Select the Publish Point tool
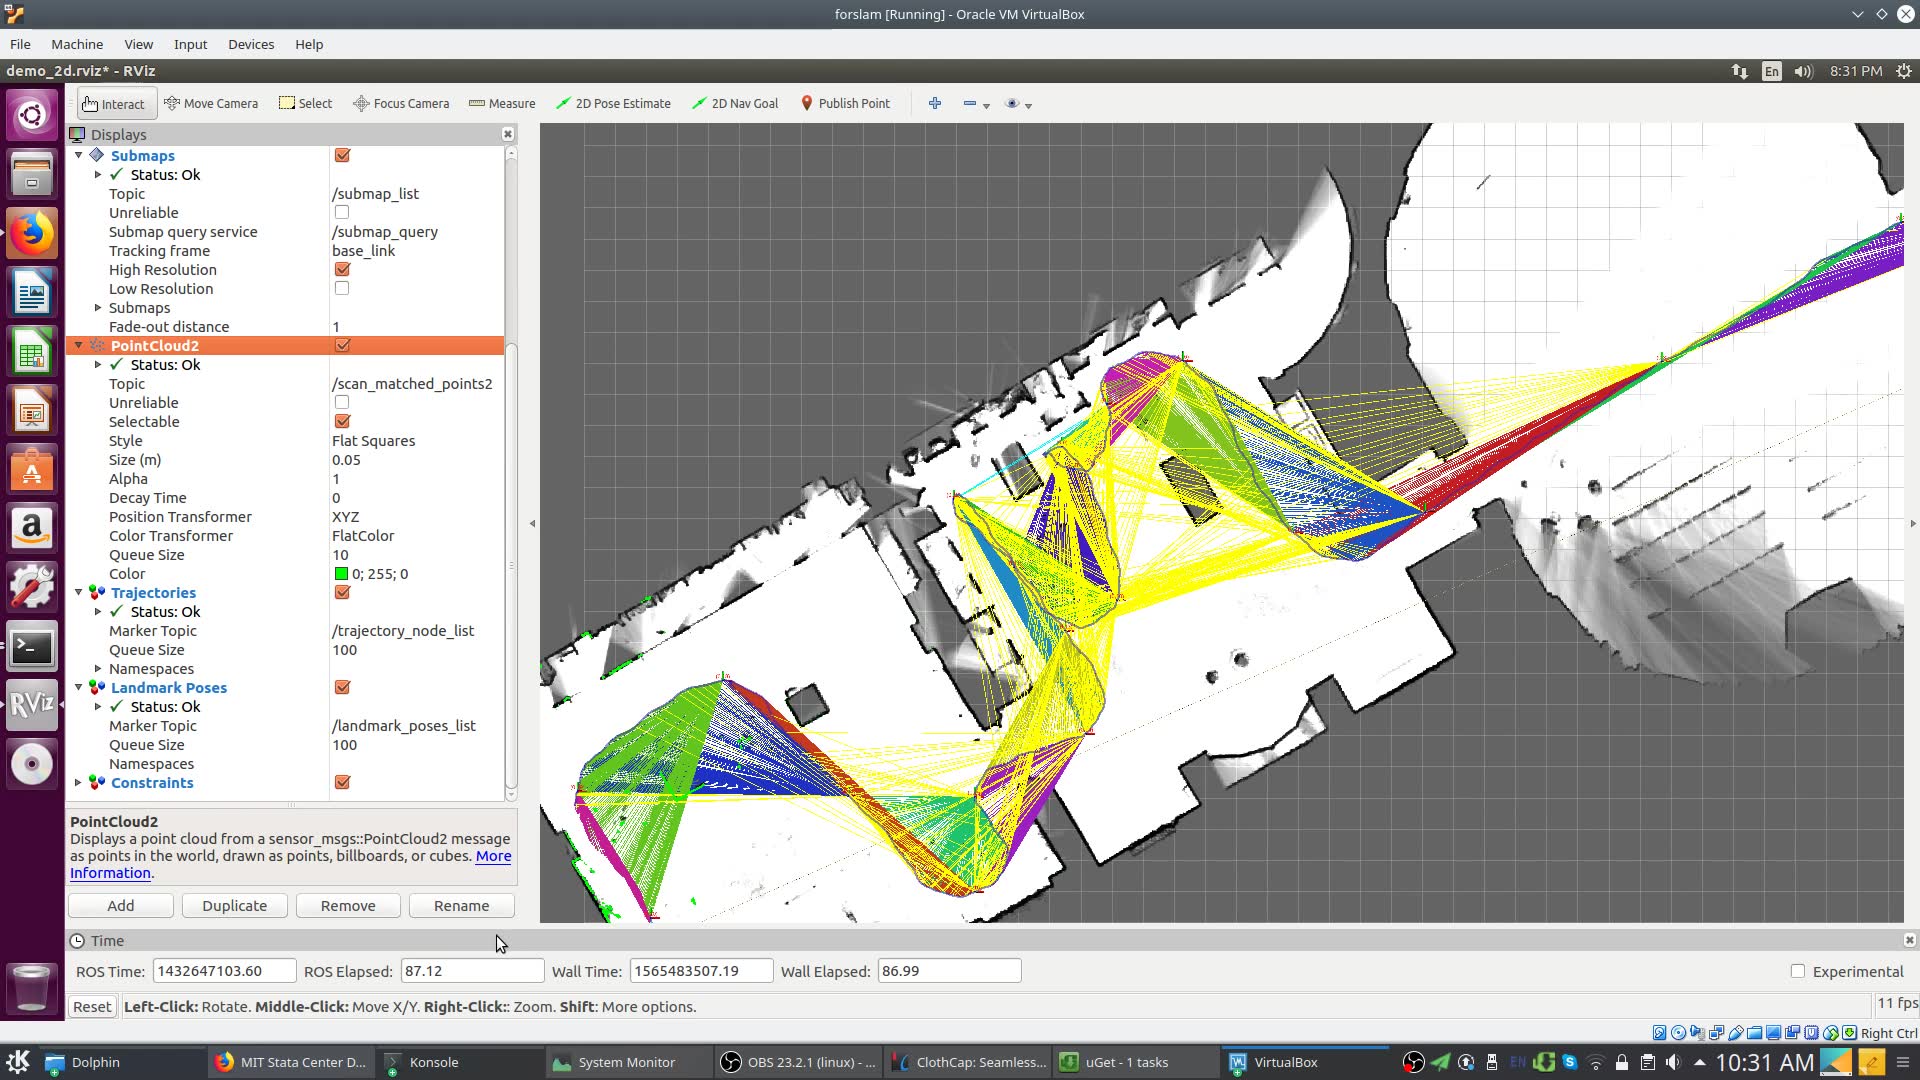 845,103
